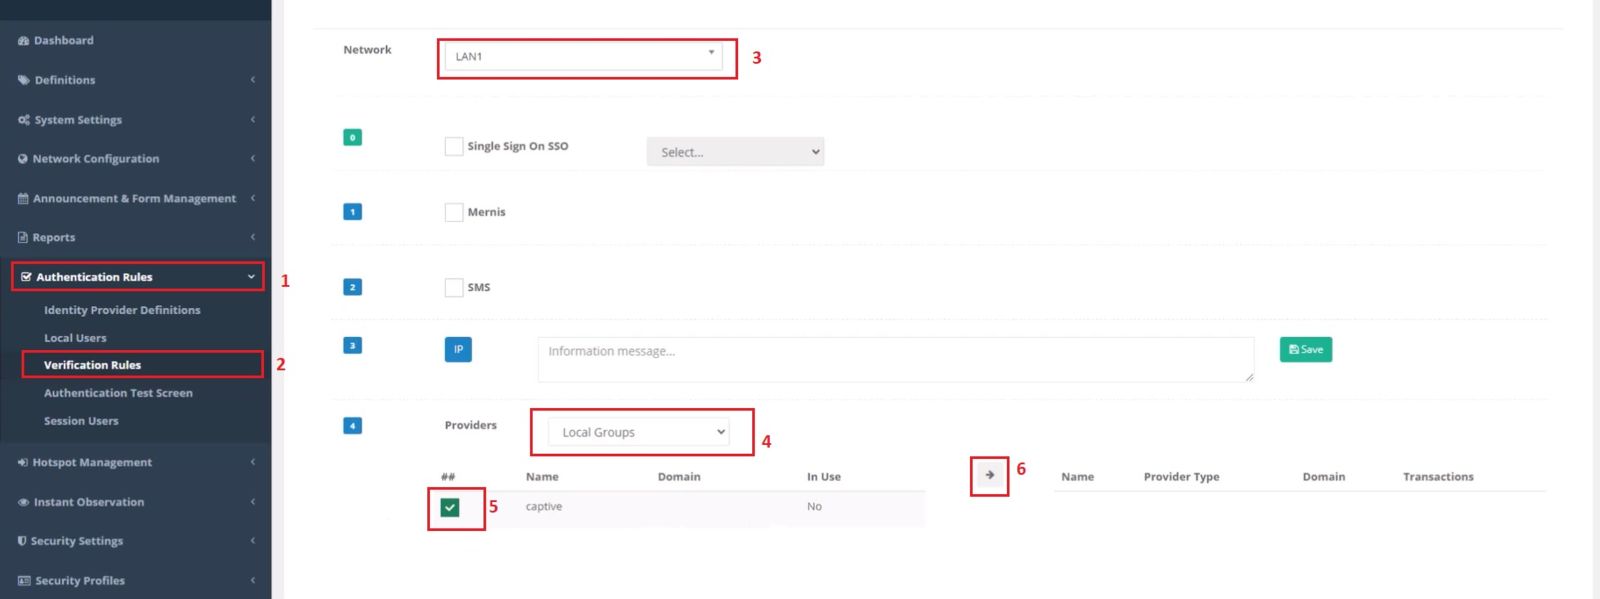Enable the Single Sign On SSO checkbox

[454, 146]
